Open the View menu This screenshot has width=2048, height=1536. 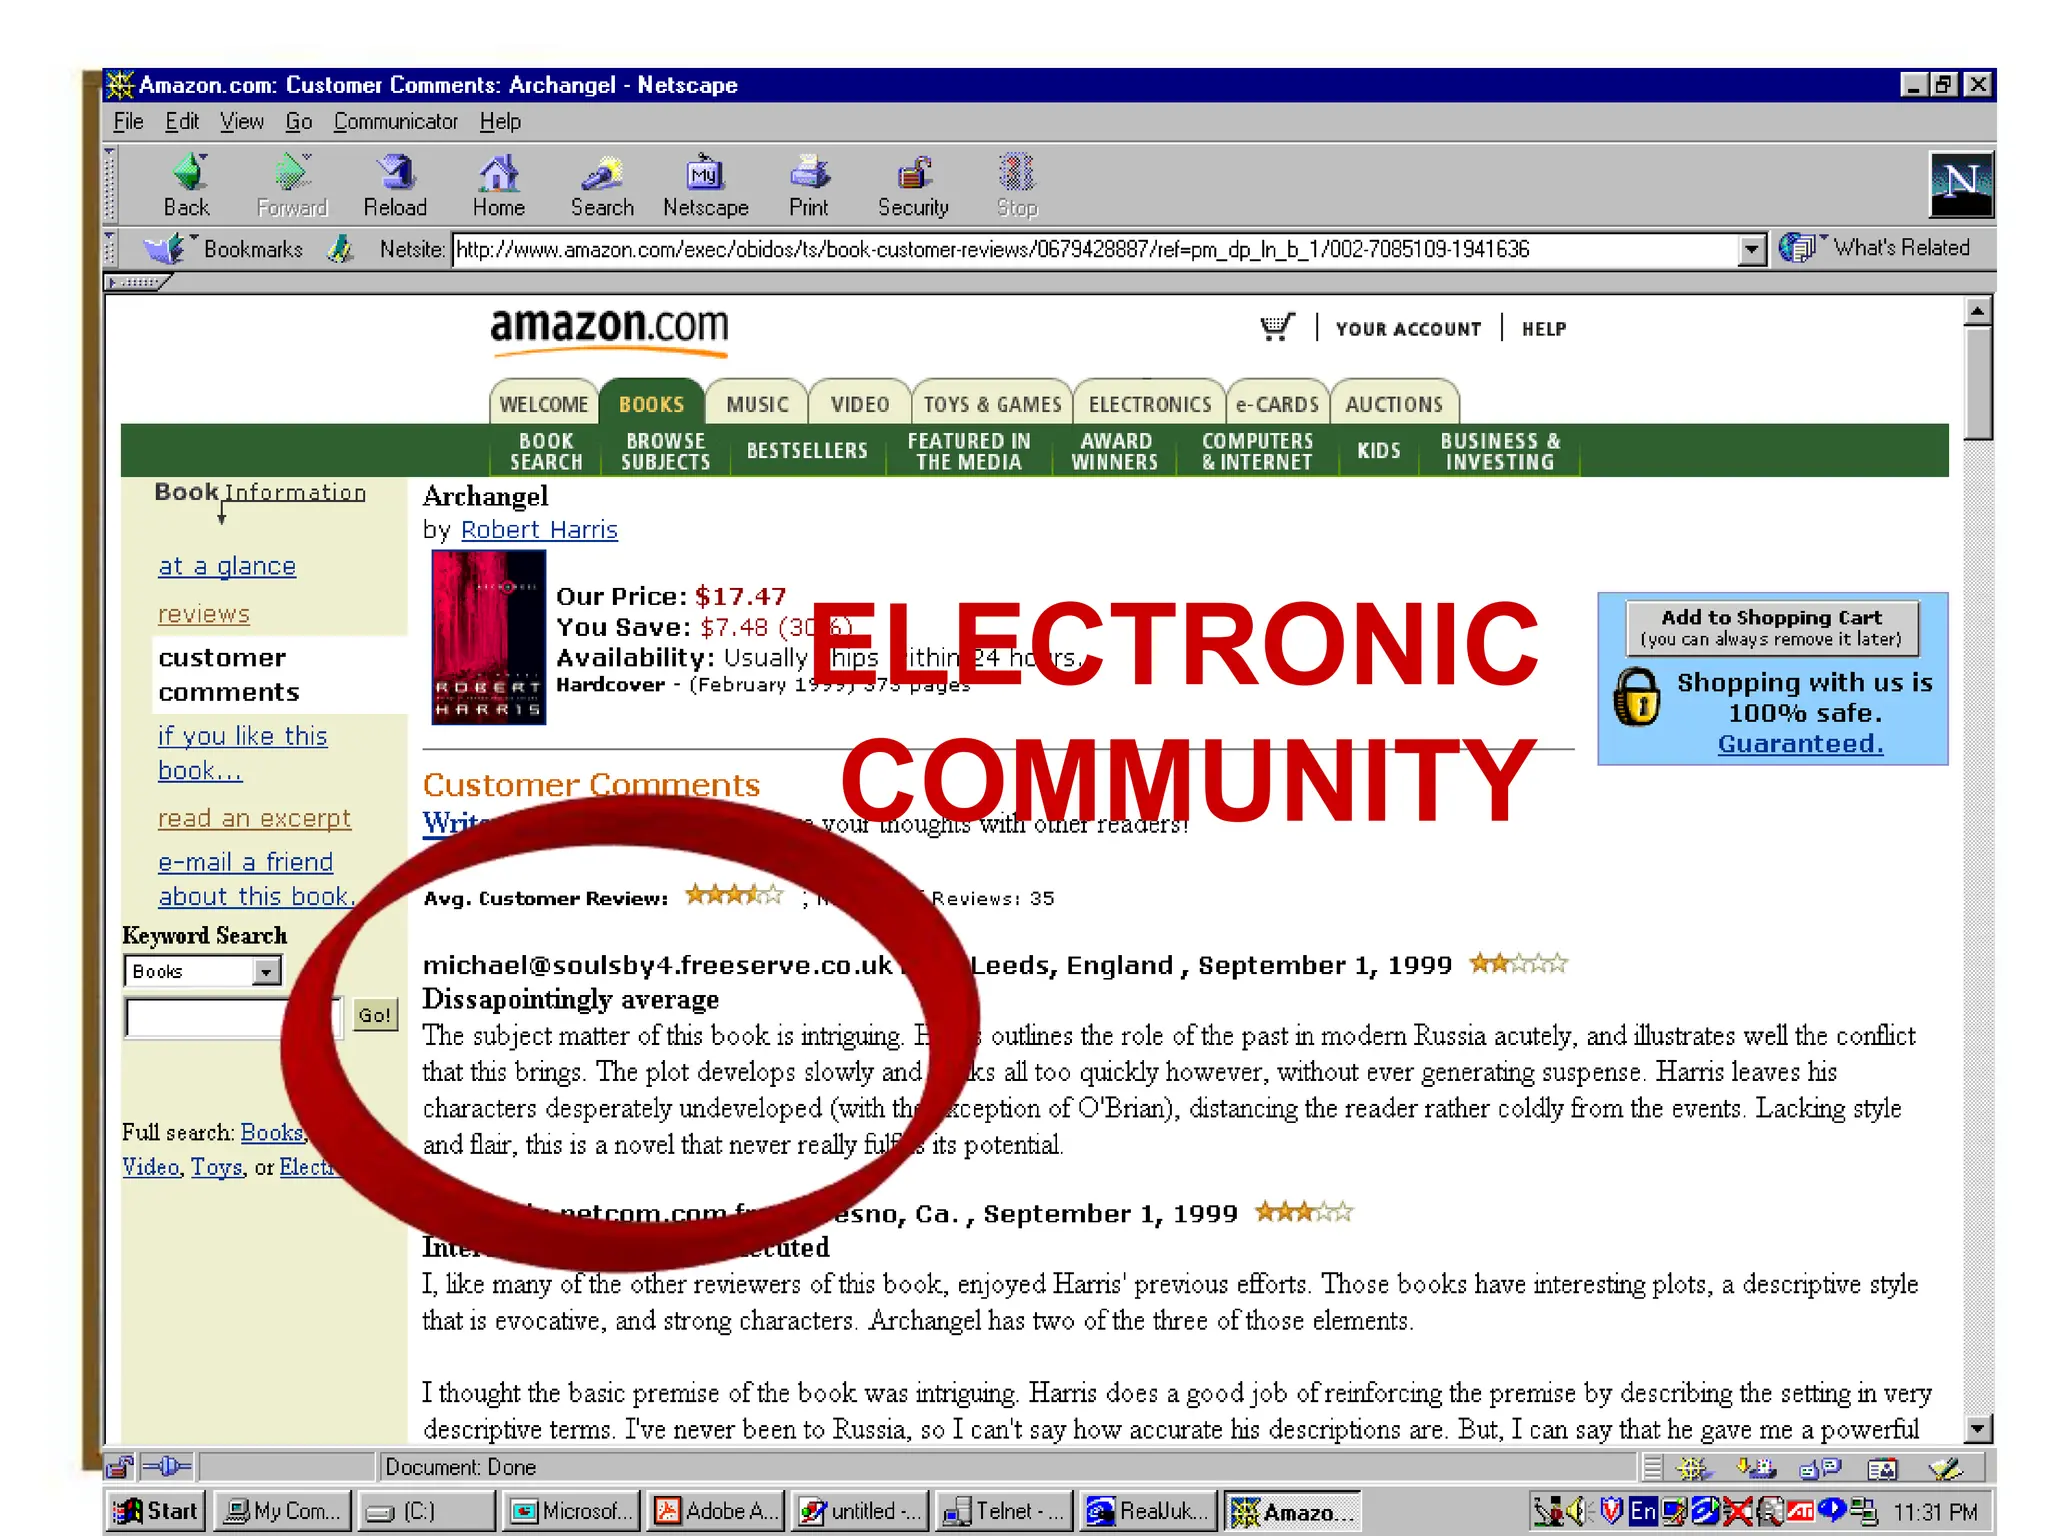pos(242,122)
